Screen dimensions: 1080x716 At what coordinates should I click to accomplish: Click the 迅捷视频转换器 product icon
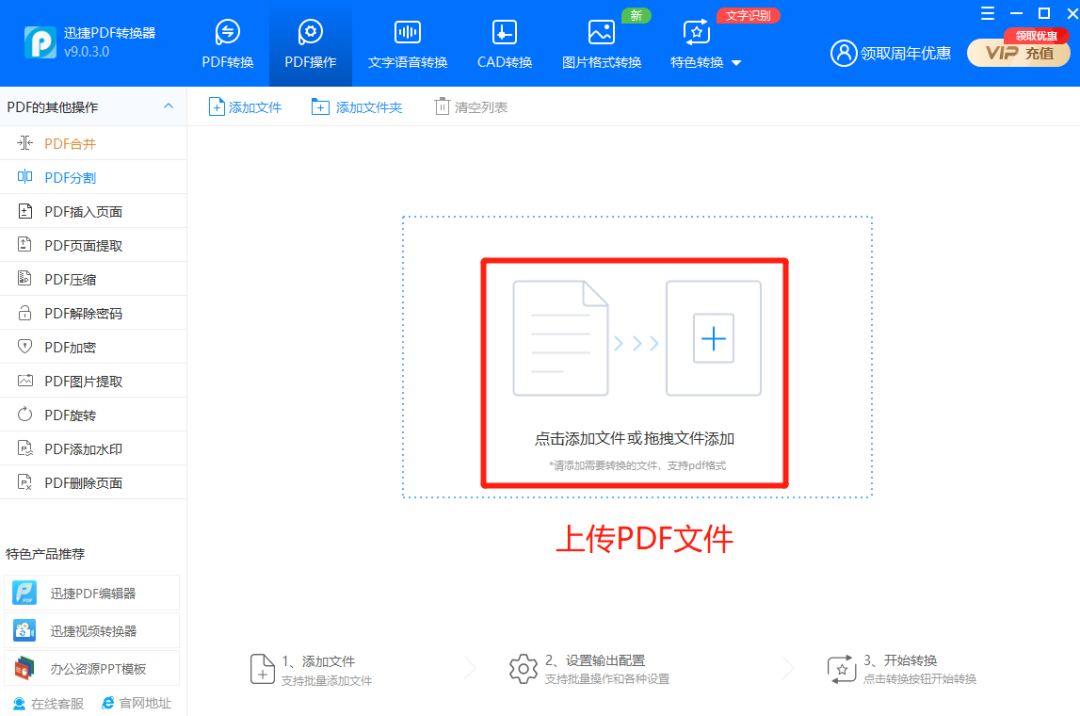[x=25, y=631]
